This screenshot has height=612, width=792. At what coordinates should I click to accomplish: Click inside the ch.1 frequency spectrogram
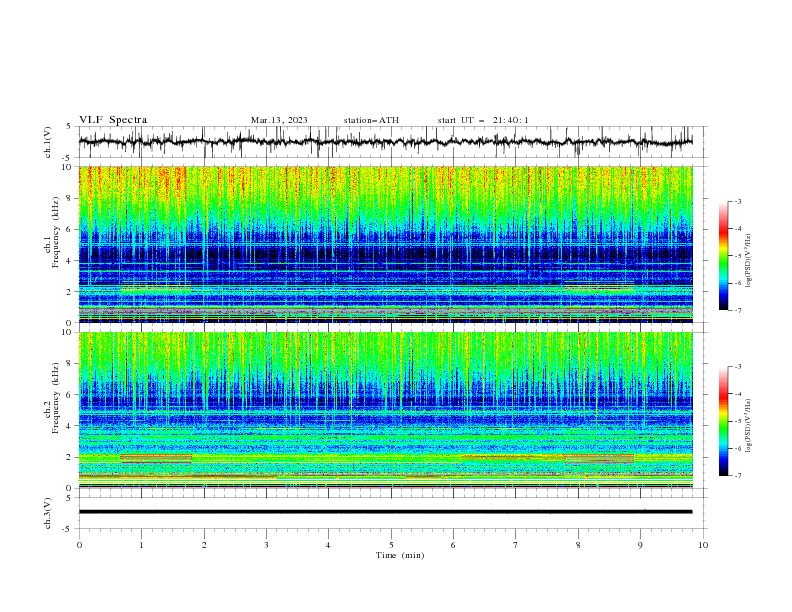tap(385, 244)
